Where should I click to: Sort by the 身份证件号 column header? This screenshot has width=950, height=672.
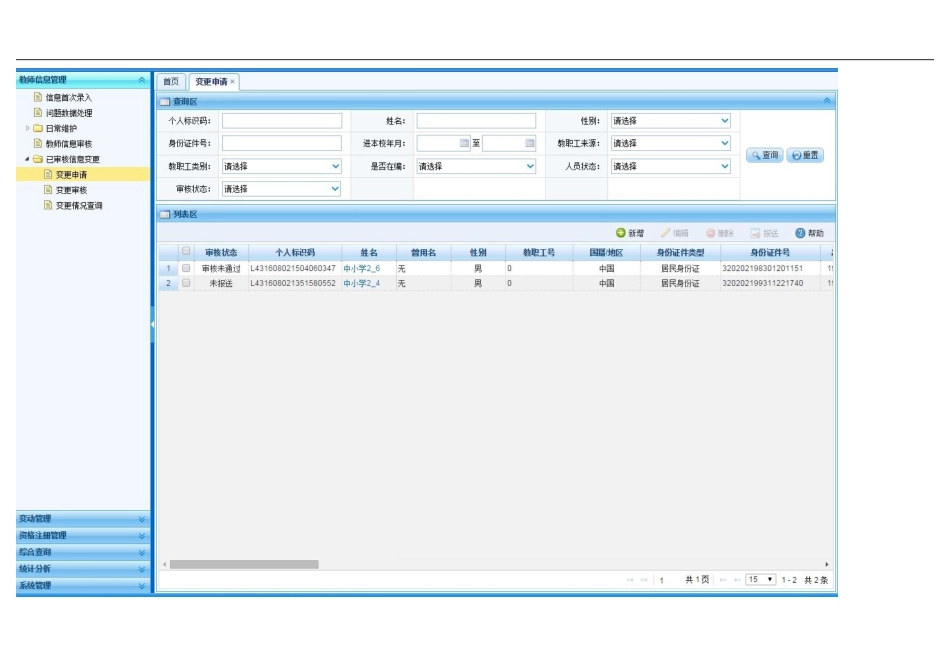tap(770, 253)
